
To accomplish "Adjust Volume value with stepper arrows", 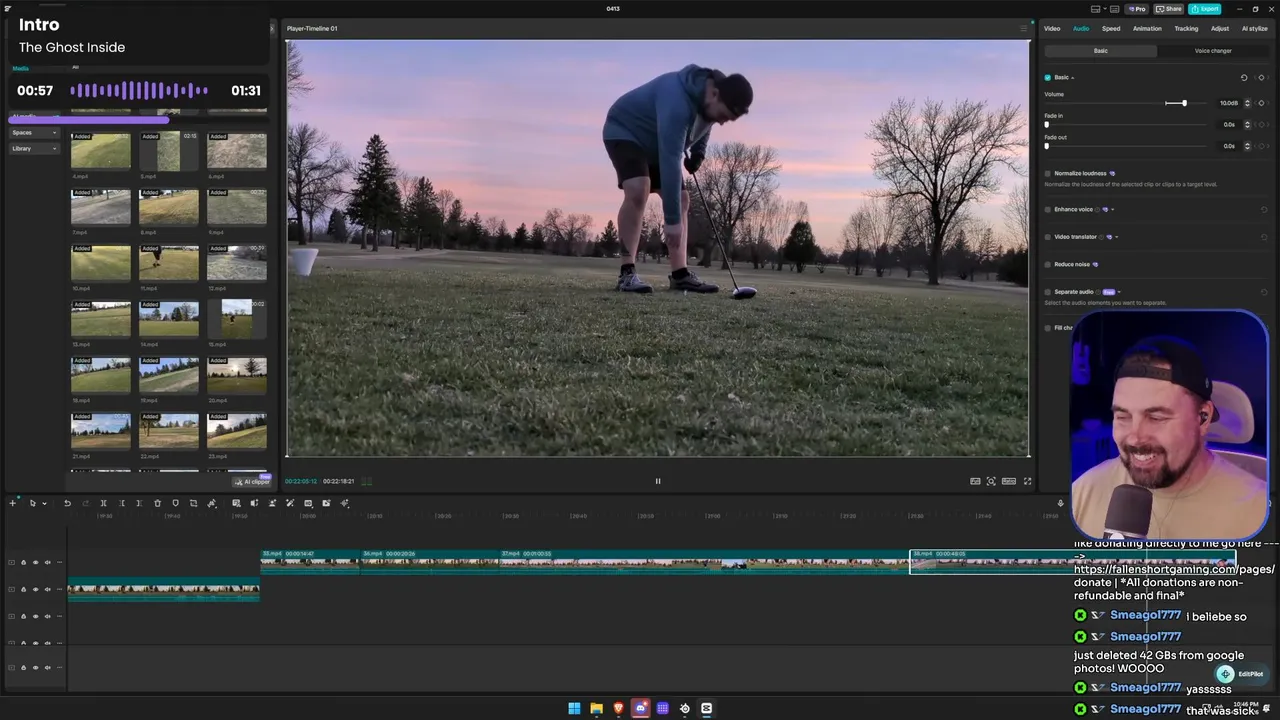I will (x=1247, y=103).
